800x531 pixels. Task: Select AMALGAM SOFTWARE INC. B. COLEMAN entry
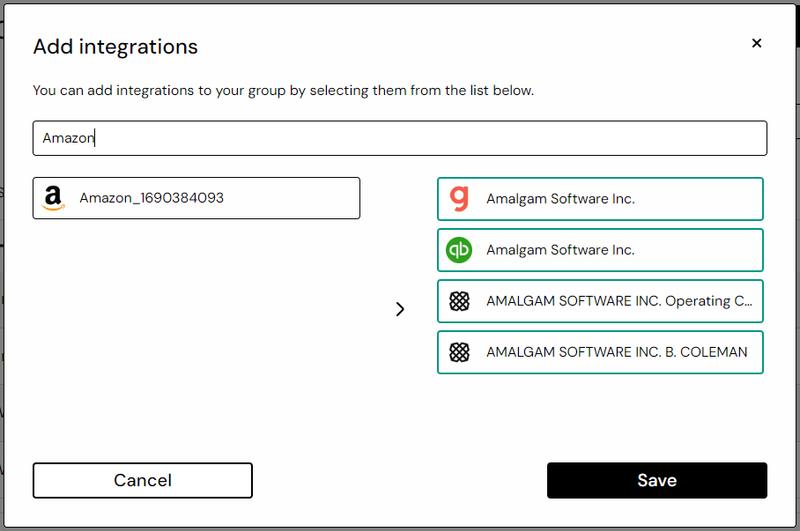(x=600, y=352)
